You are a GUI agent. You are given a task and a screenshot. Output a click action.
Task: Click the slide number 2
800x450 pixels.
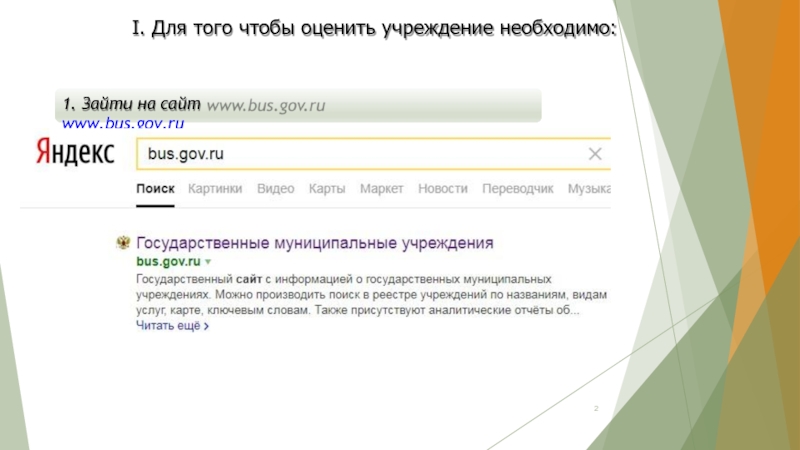pos(596,408)
